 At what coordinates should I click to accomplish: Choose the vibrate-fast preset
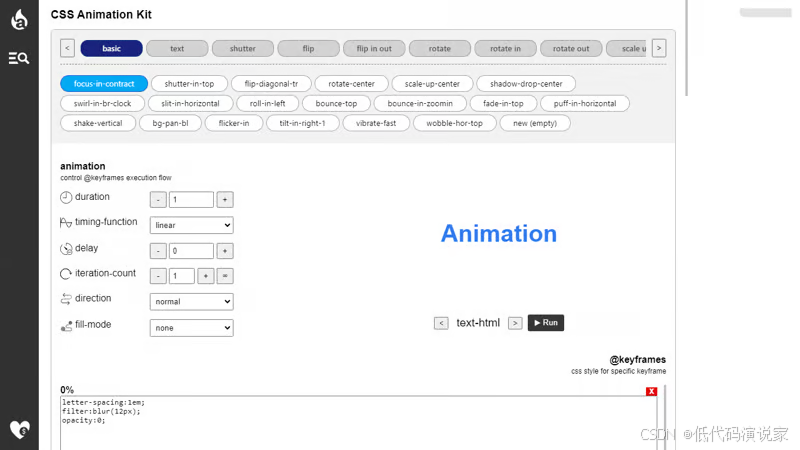point(376,123)
